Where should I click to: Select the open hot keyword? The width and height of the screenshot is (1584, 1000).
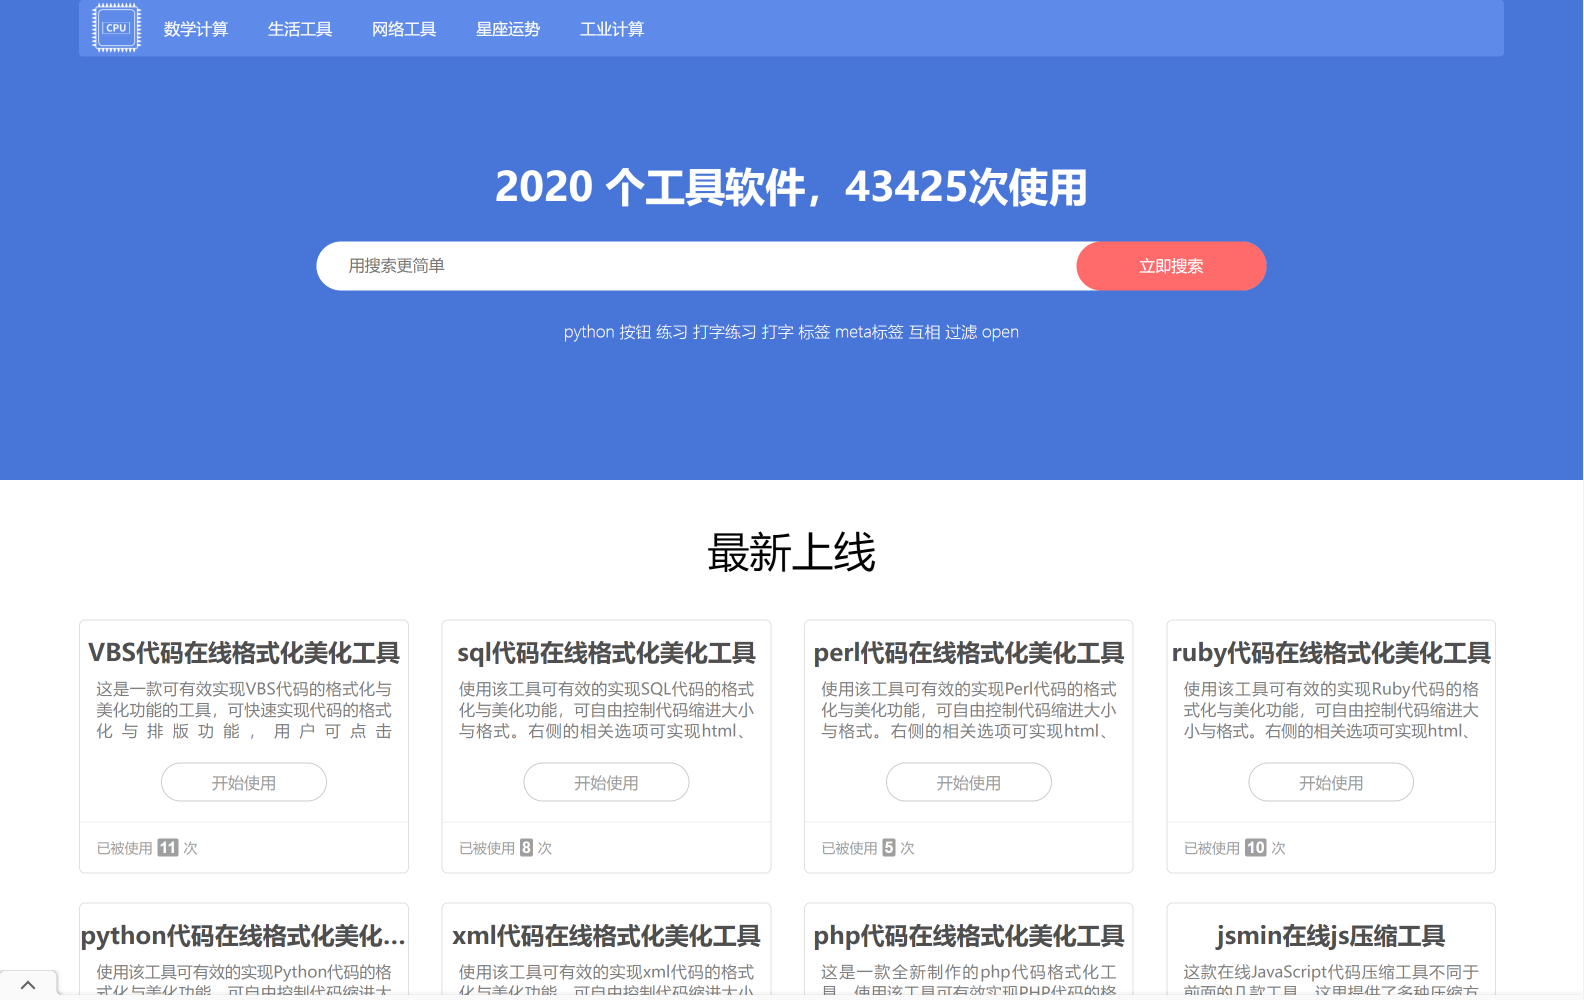1000,332
